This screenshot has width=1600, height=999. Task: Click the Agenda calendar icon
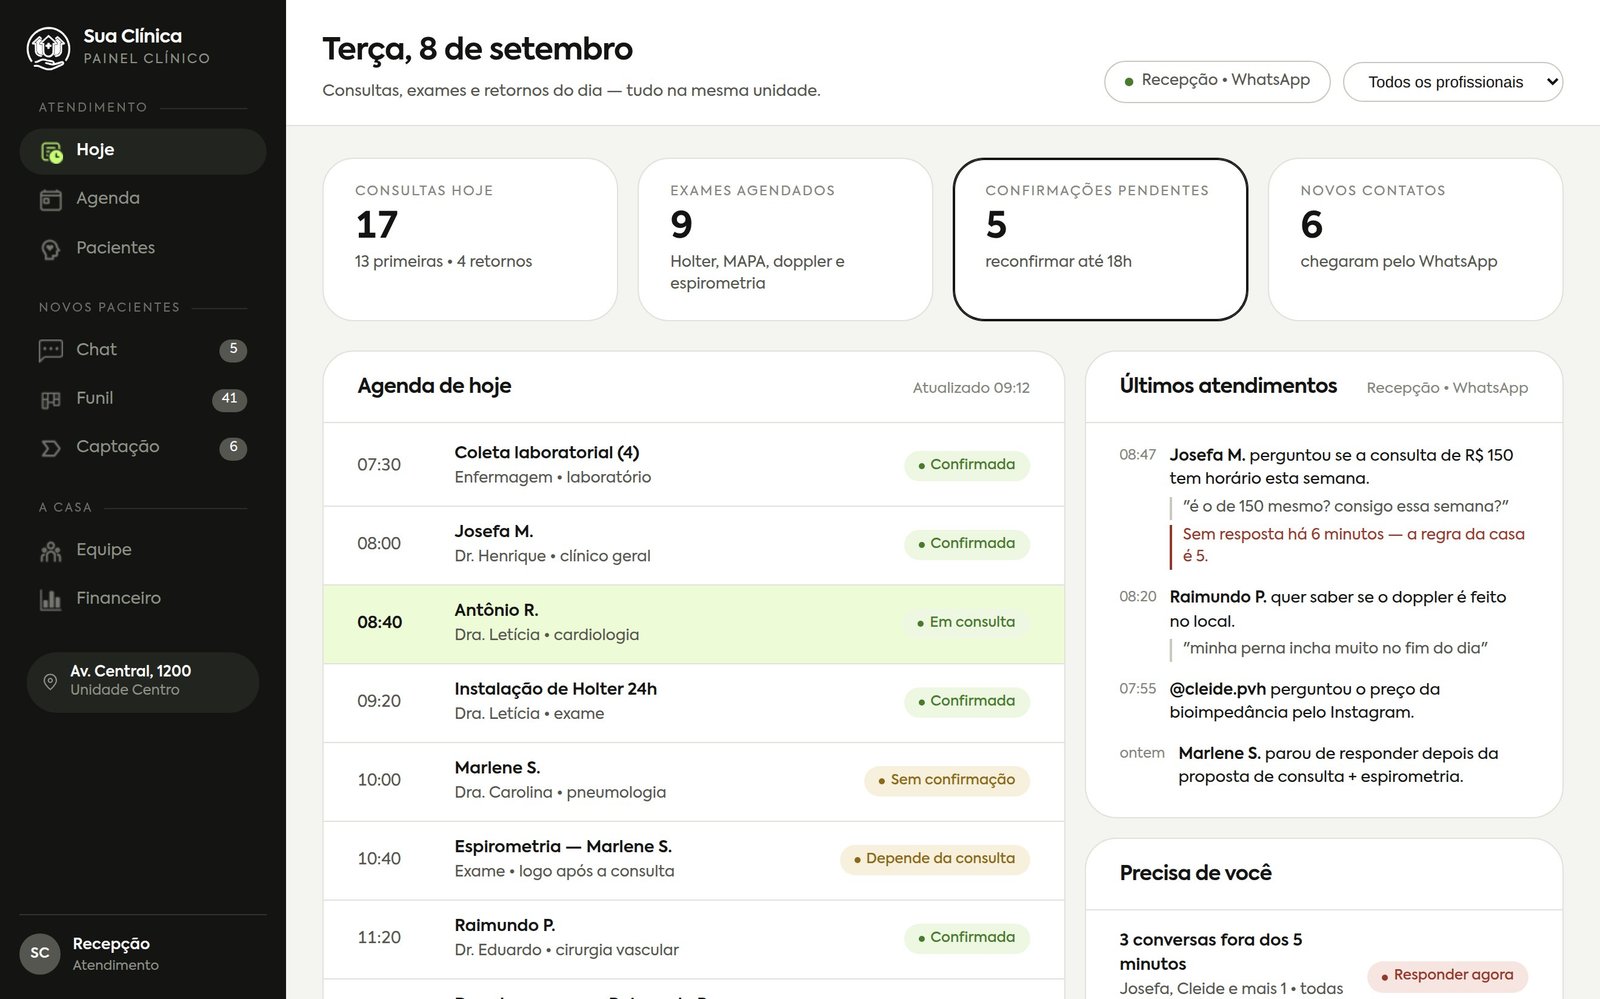51,200
